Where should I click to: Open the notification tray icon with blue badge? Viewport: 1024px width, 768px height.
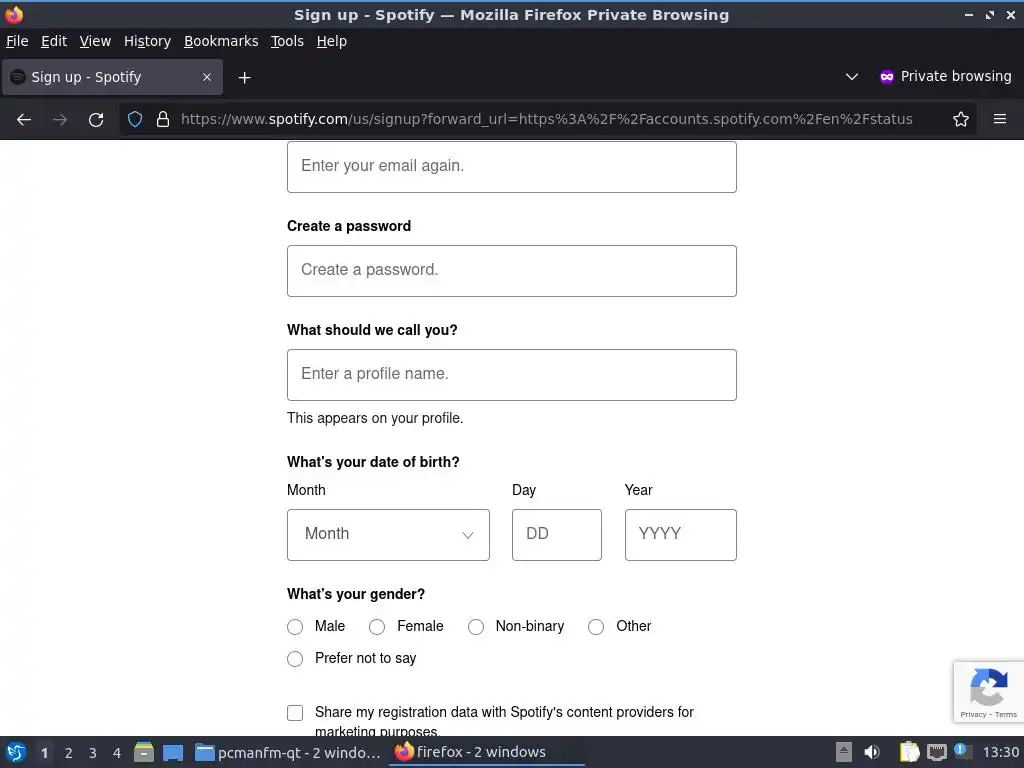[963, 751]
